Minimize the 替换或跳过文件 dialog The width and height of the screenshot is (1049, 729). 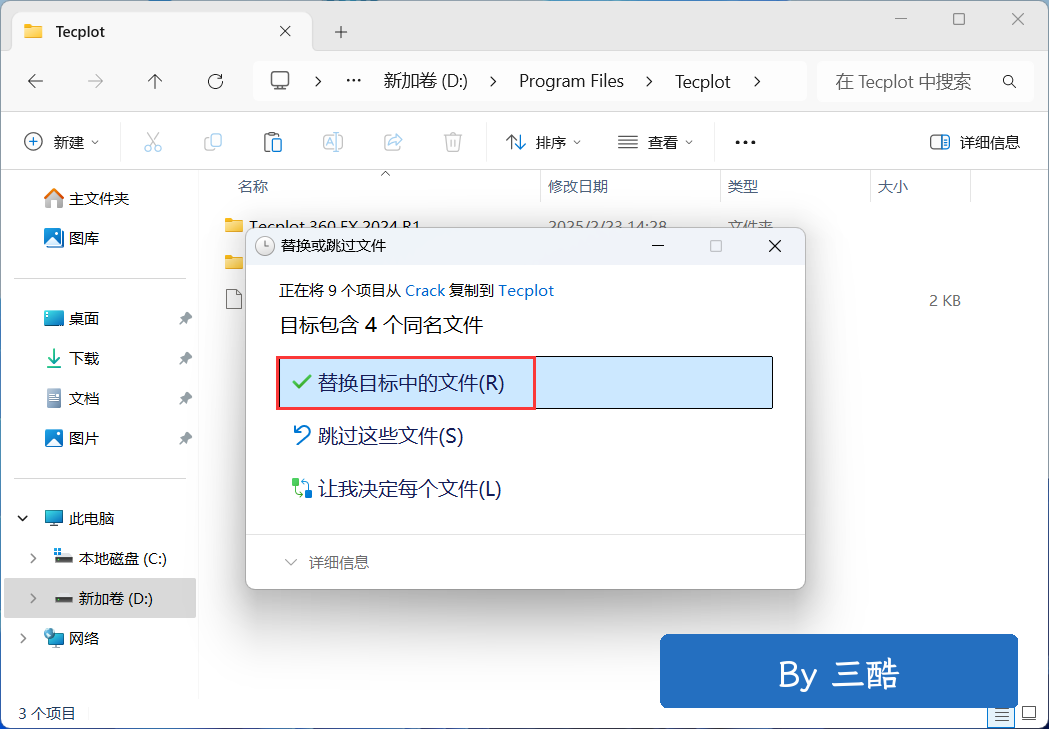click(658, 246)
